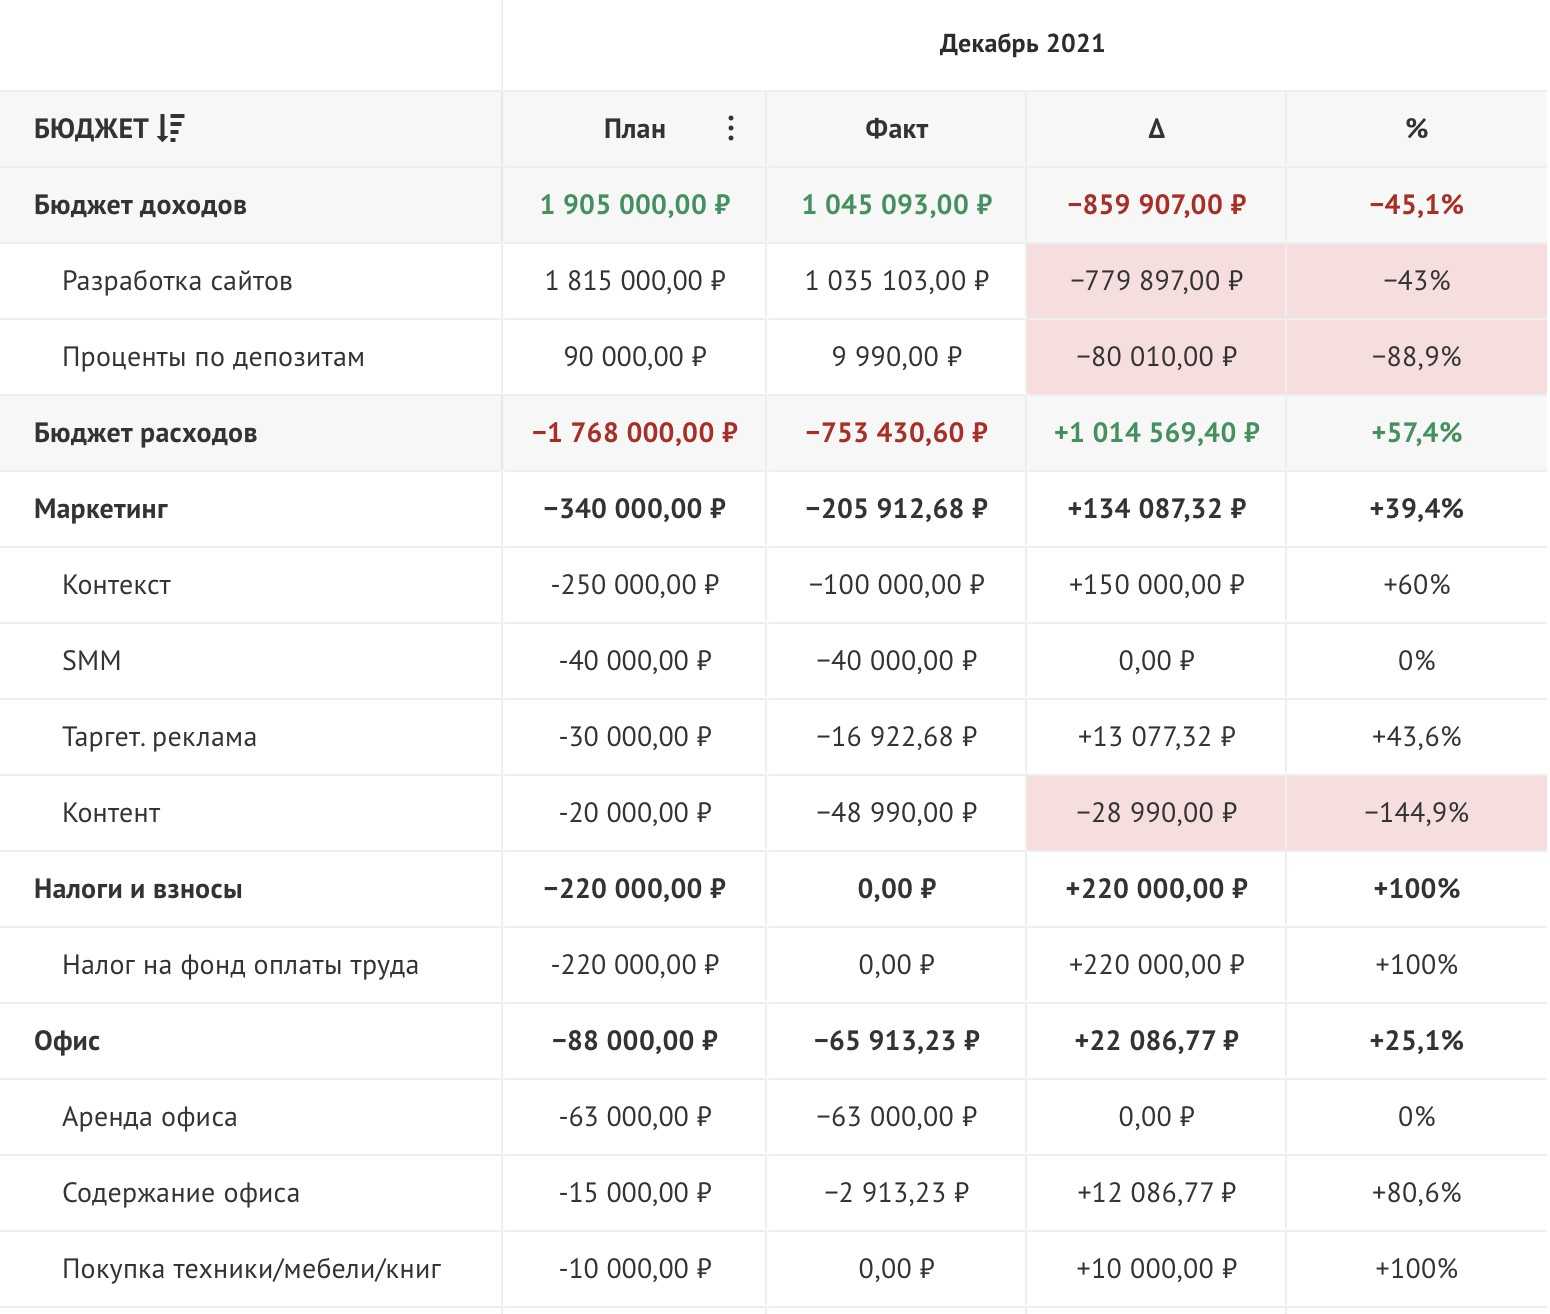Click the Δ column header

click(1156, 129)
